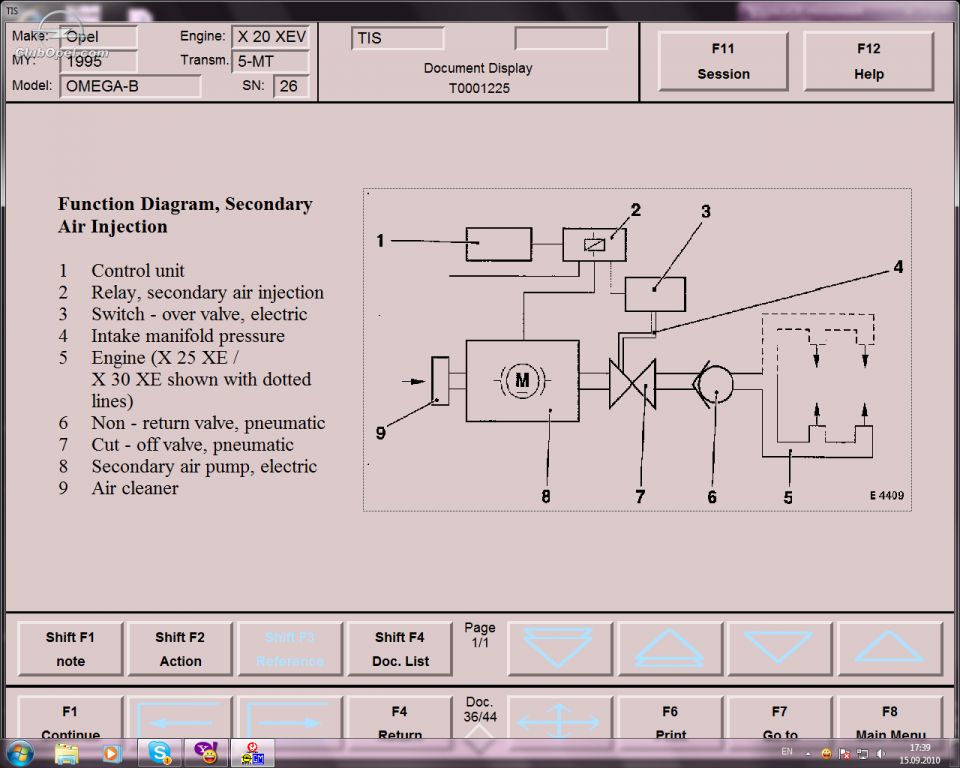Click legend text "Control unit"
The width and height of the screenshot is (960, 768).
pyautogui.click(x=138, y=271)
